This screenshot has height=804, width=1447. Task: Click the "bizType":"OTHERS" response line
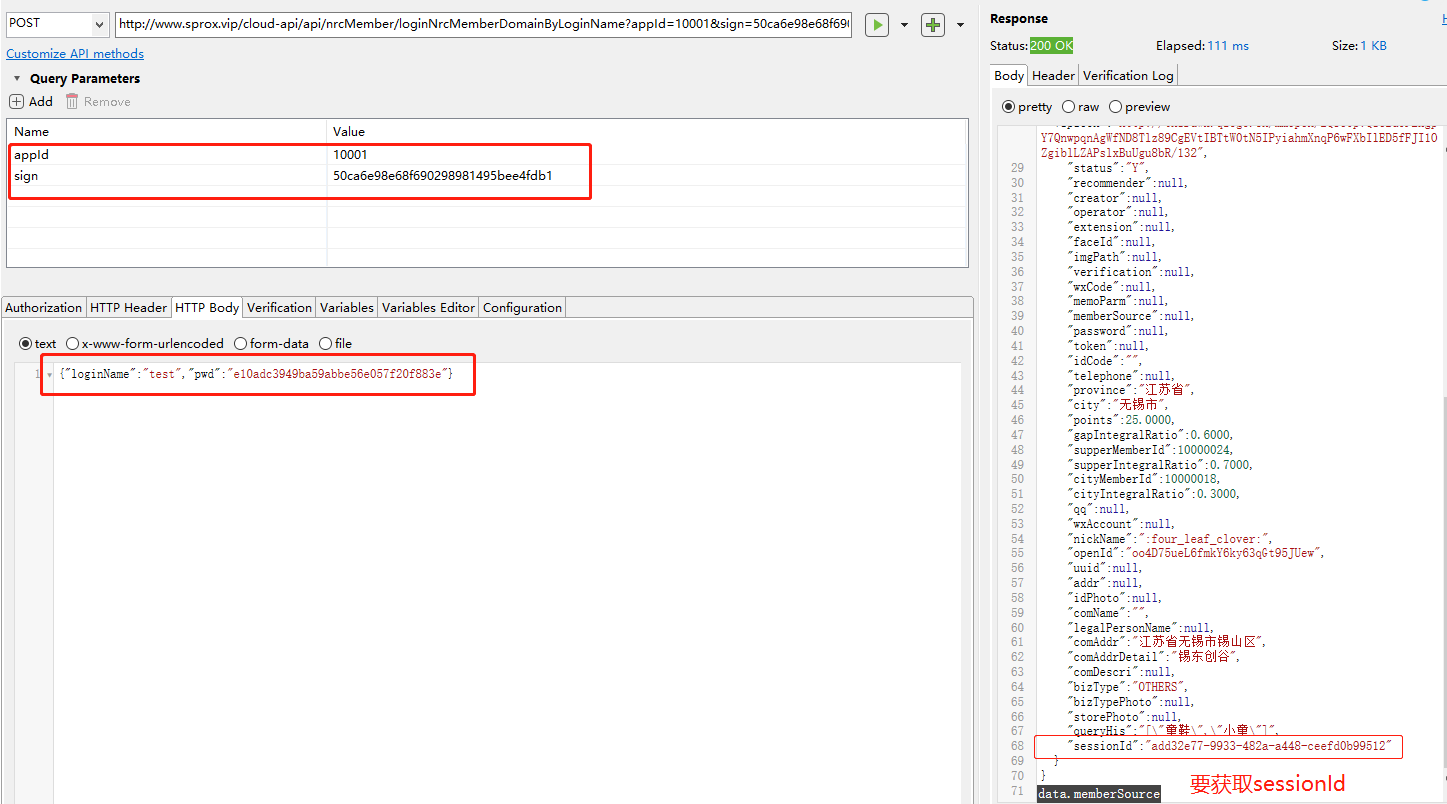coord(1130,687)
